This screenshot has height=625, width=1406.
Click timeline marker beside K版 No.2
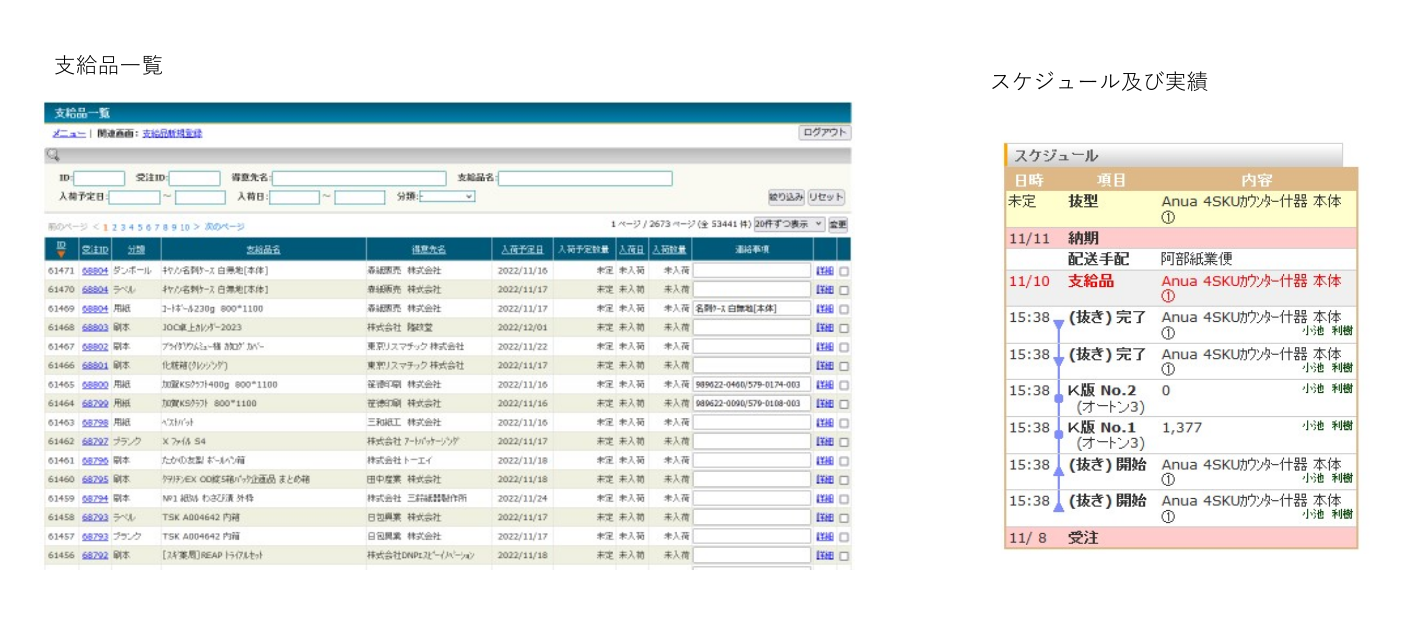point(1058,398)
